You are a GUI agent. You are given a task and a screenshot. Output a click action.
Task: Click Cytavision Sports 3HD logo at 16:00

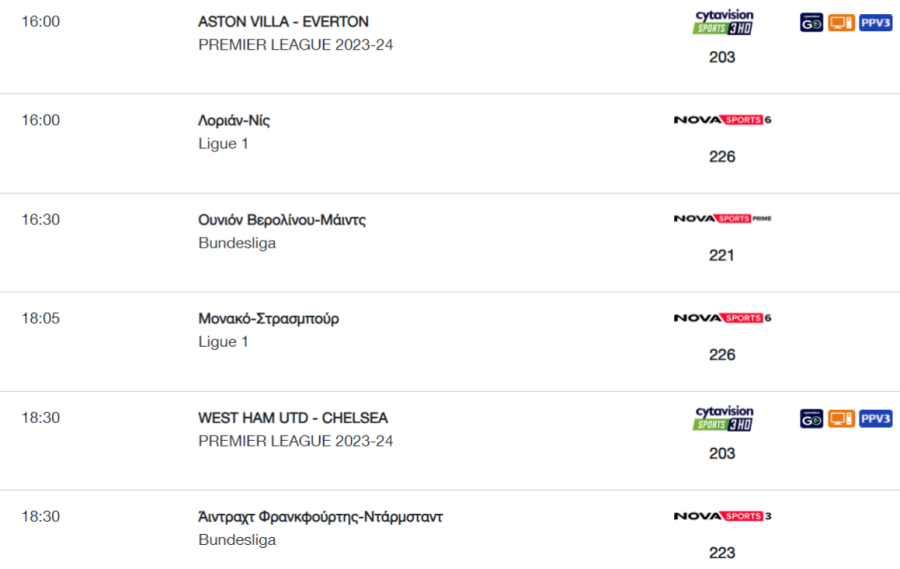tap(723, 22)
